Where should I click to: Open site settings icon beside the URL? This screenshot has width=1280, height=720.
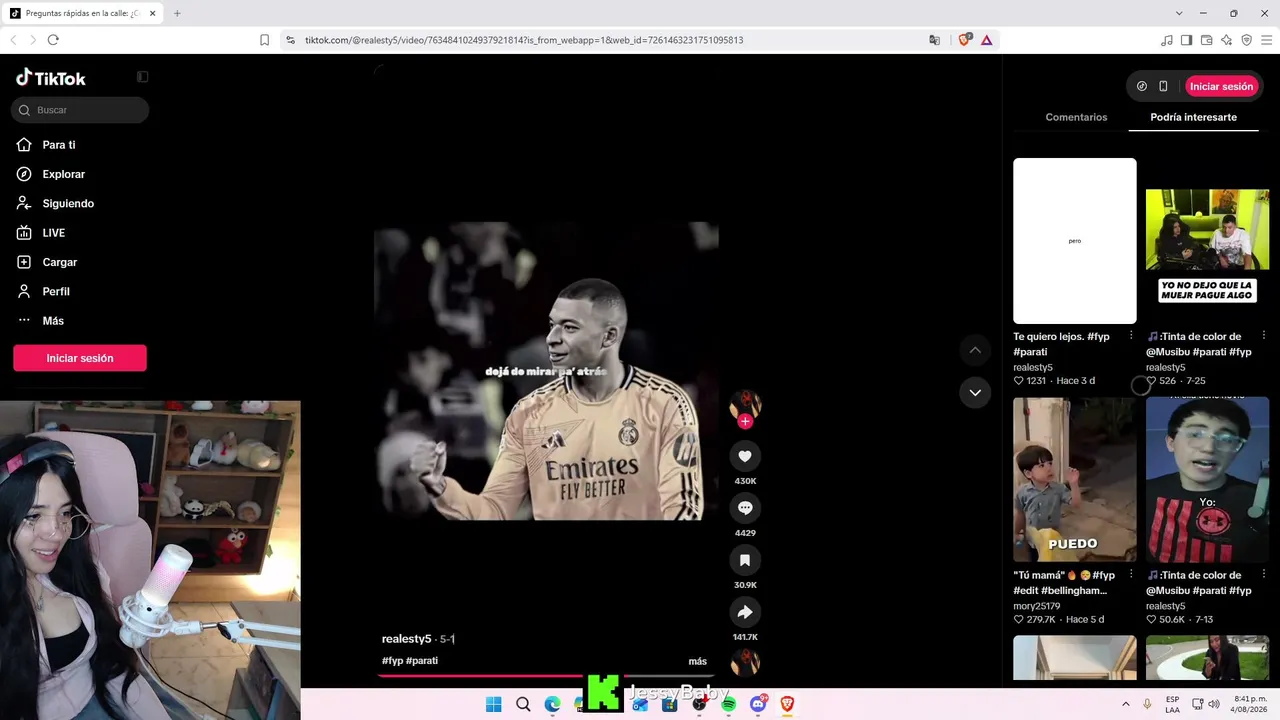[290, 40]
